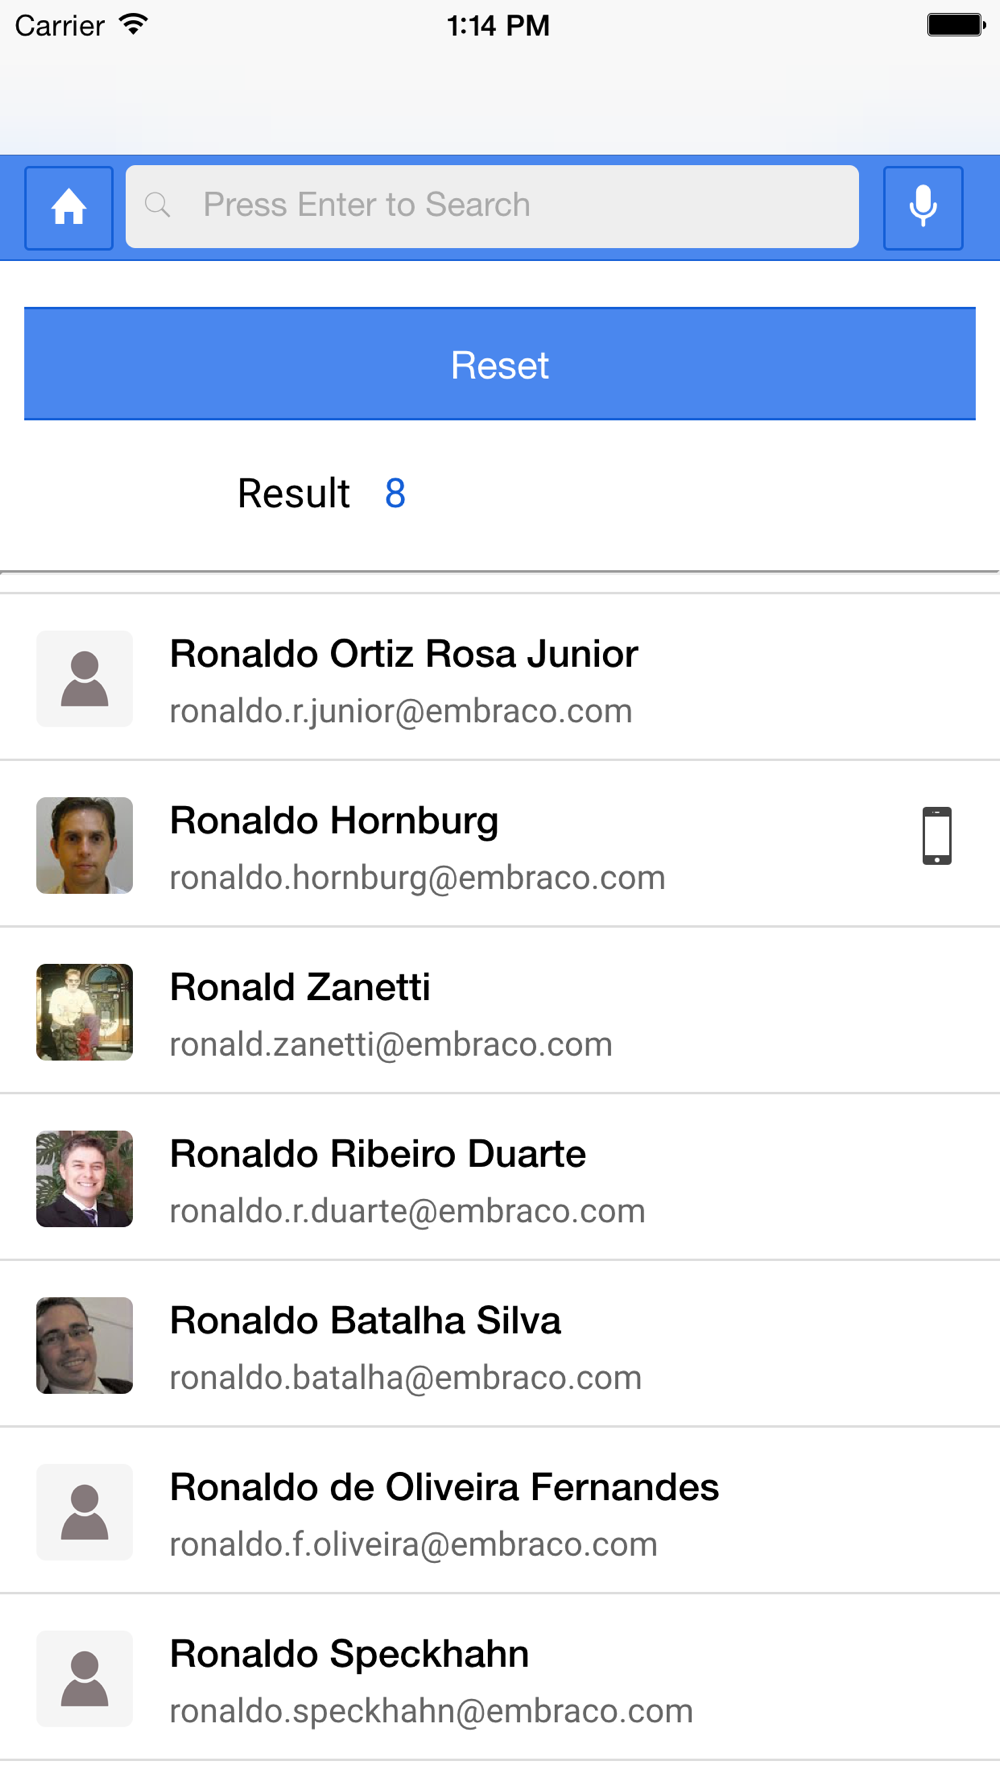Open Ronaldo Ribeiro Duarte's profile photo
The height and width of the screenshot is (1778, 1000).
click(85, 1179)
